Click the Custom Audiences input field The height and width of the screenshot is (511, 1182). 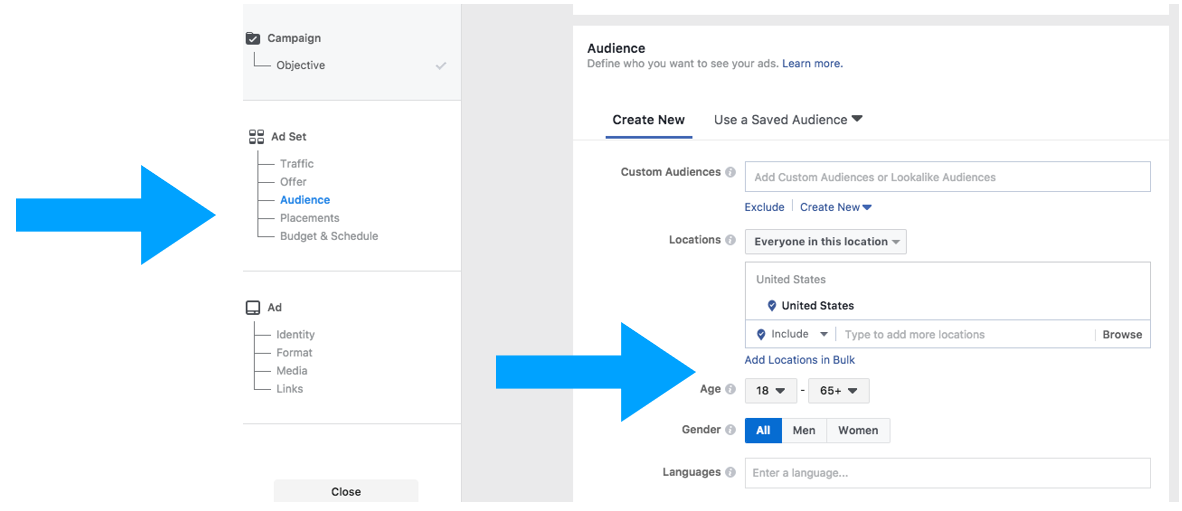(x=948, y=177)
